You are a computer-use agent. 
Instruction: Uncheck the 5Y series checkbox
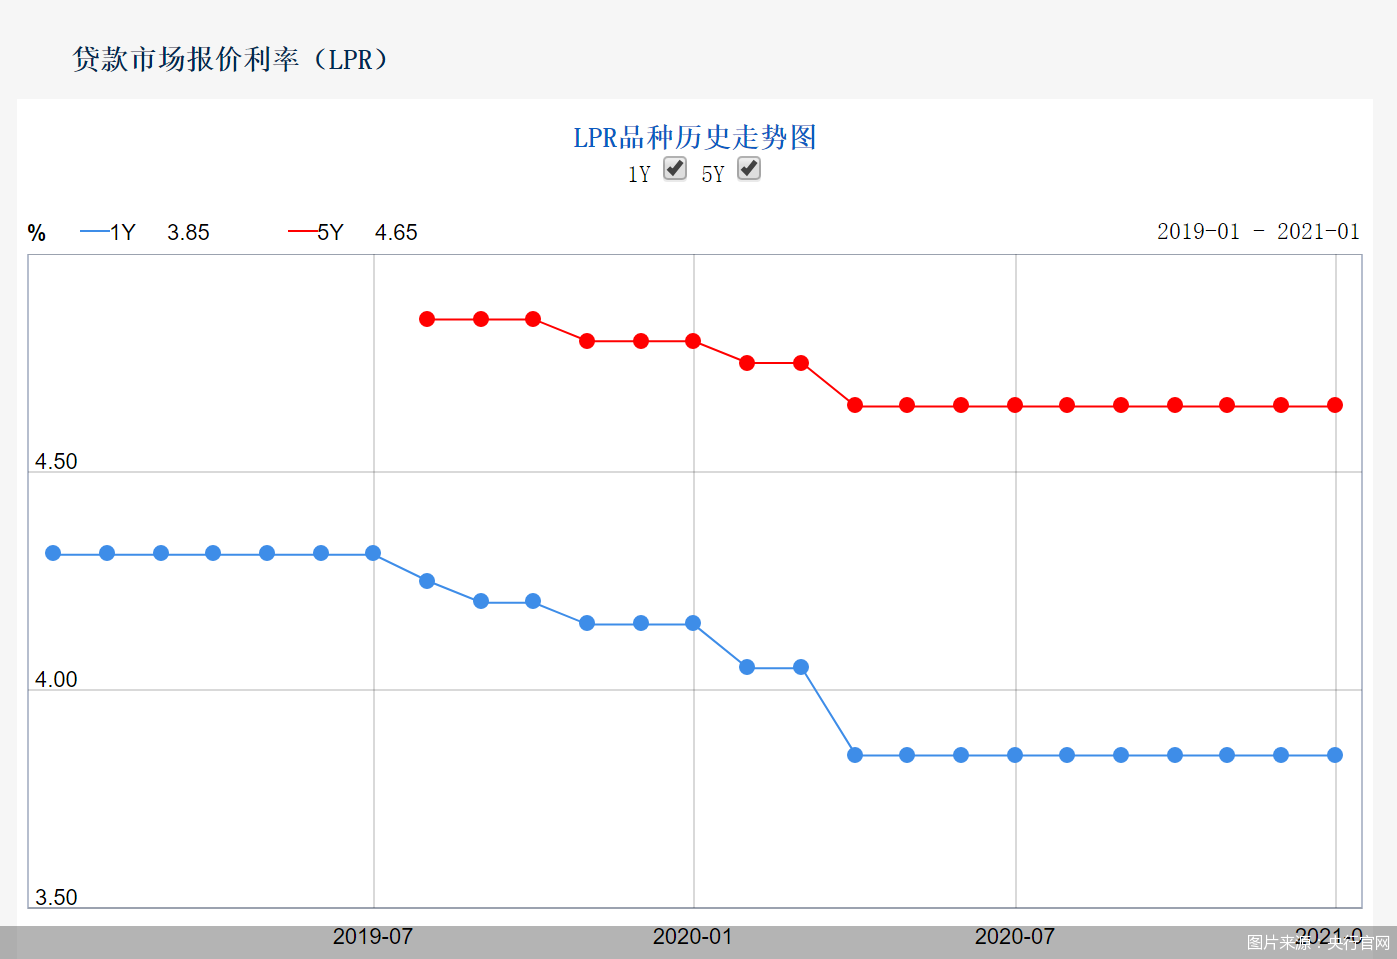[749, 169]
